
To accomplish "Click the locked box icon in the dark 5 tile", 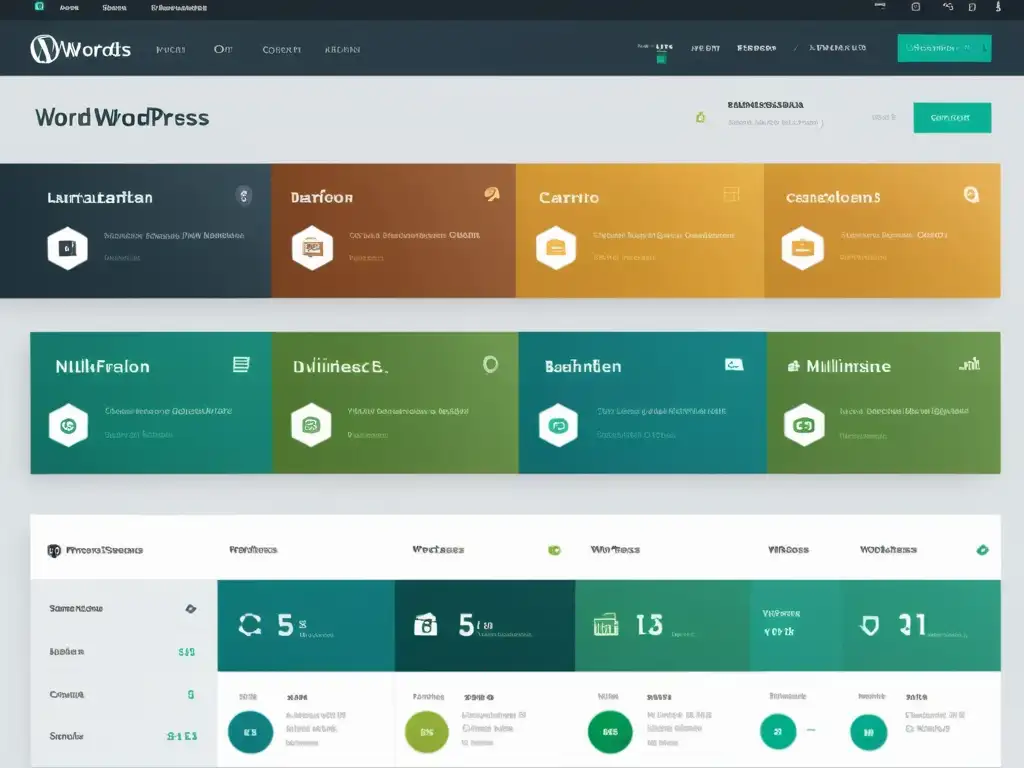I will point(426,625).
